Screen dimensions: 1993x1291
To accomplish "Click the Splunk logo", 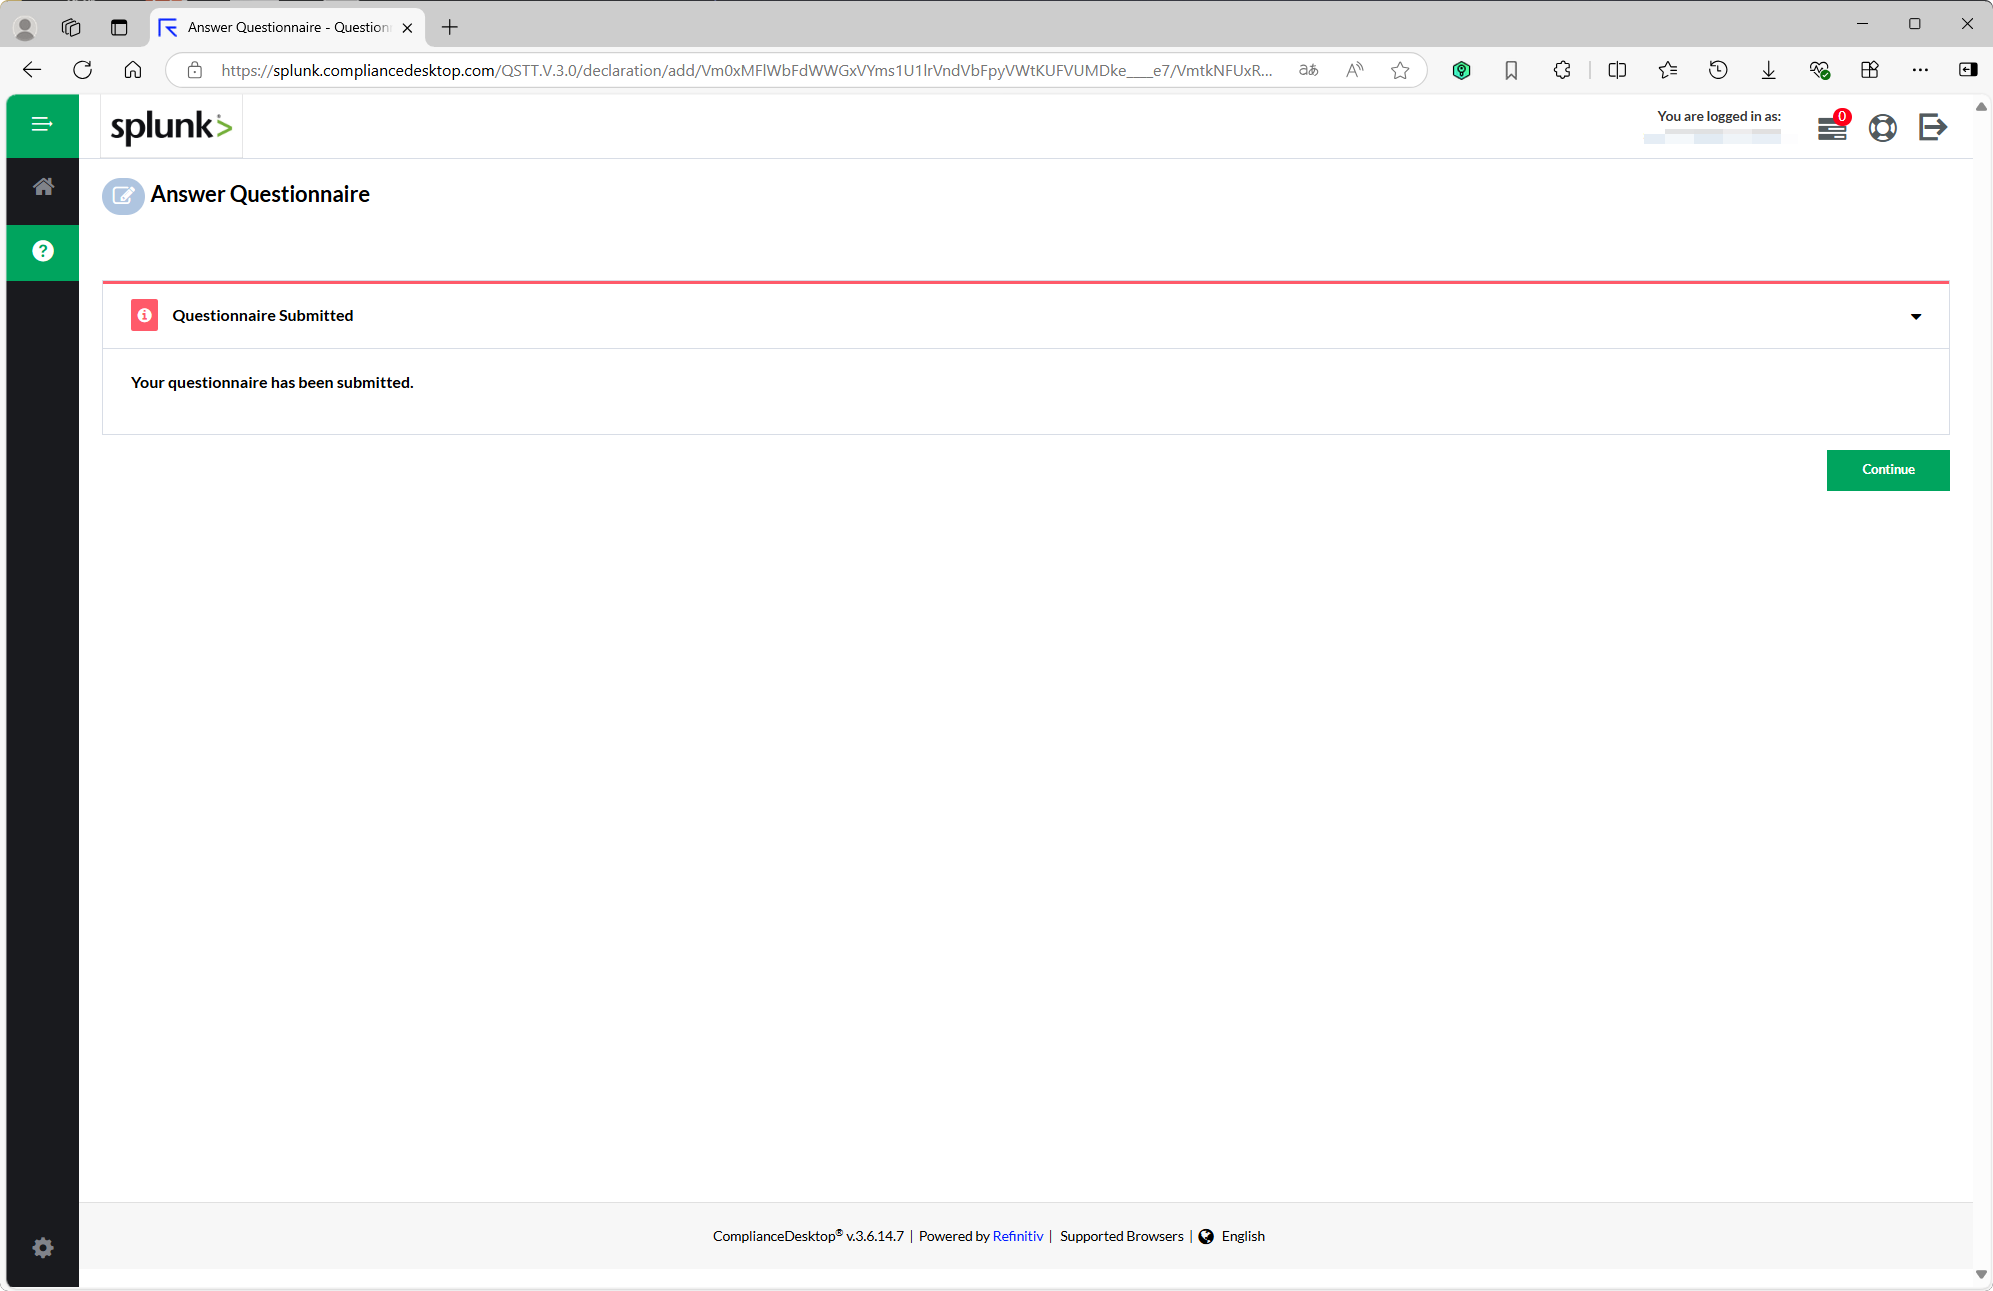I will [170, 126].
